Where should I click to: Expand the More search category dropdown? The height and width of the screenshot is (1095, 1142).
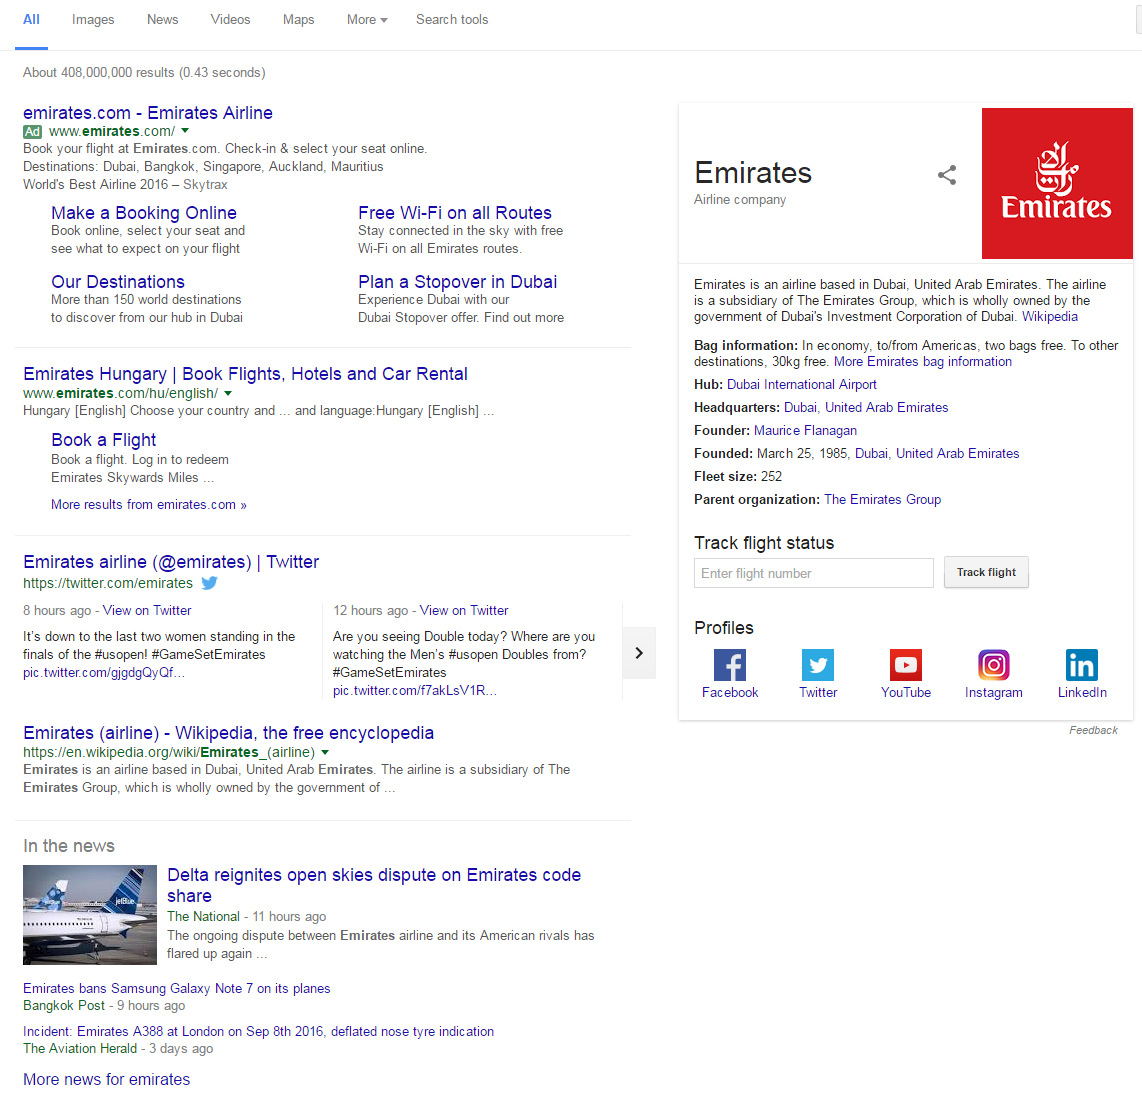[367, 20]
